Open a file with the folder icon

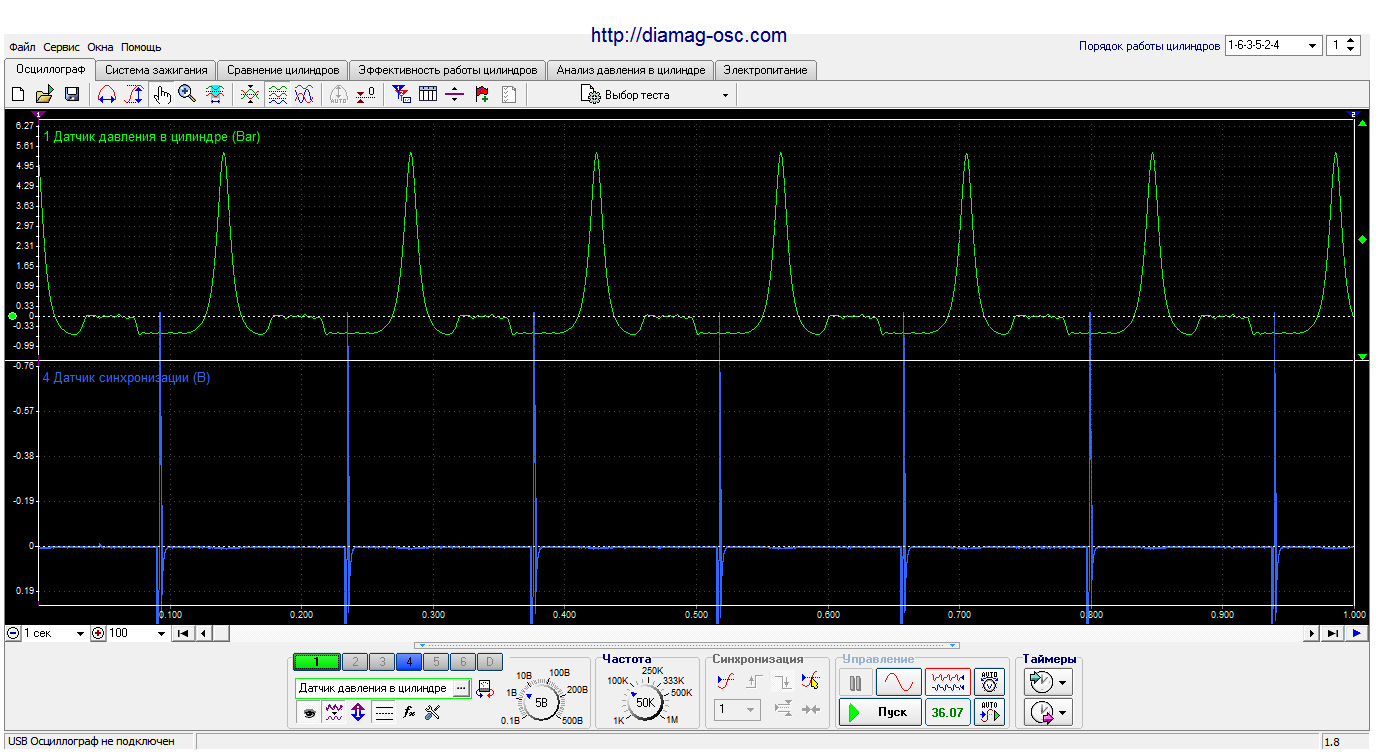[45, 94]
